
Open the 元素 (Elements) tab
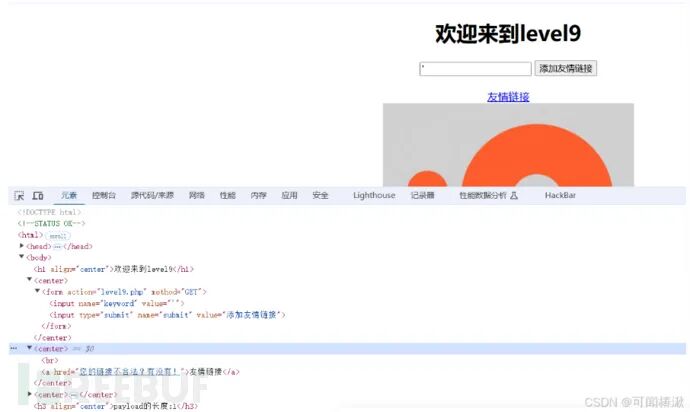69,195
